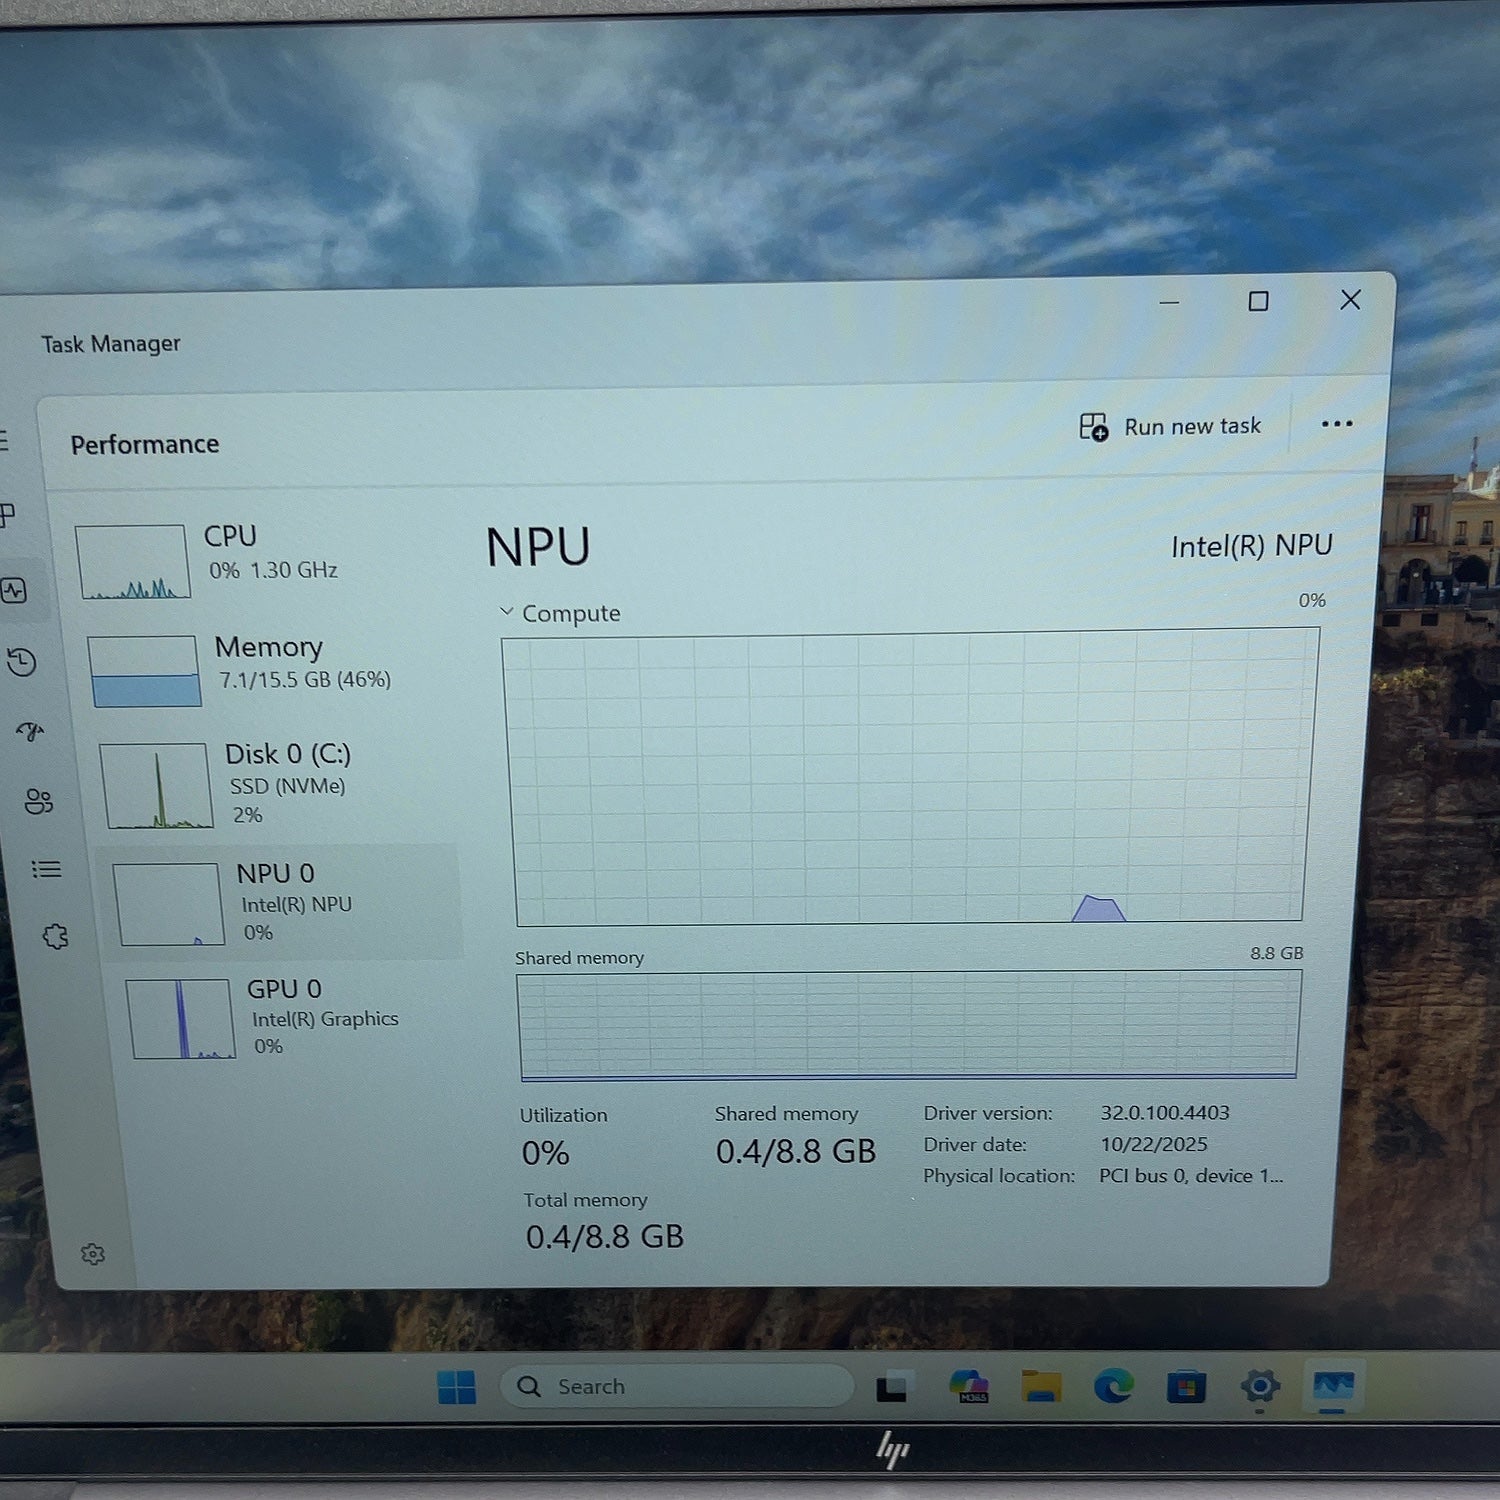Click the Memory usage mini graph
This screenshot has width=1500, height=1500.
tap(143, 671)
